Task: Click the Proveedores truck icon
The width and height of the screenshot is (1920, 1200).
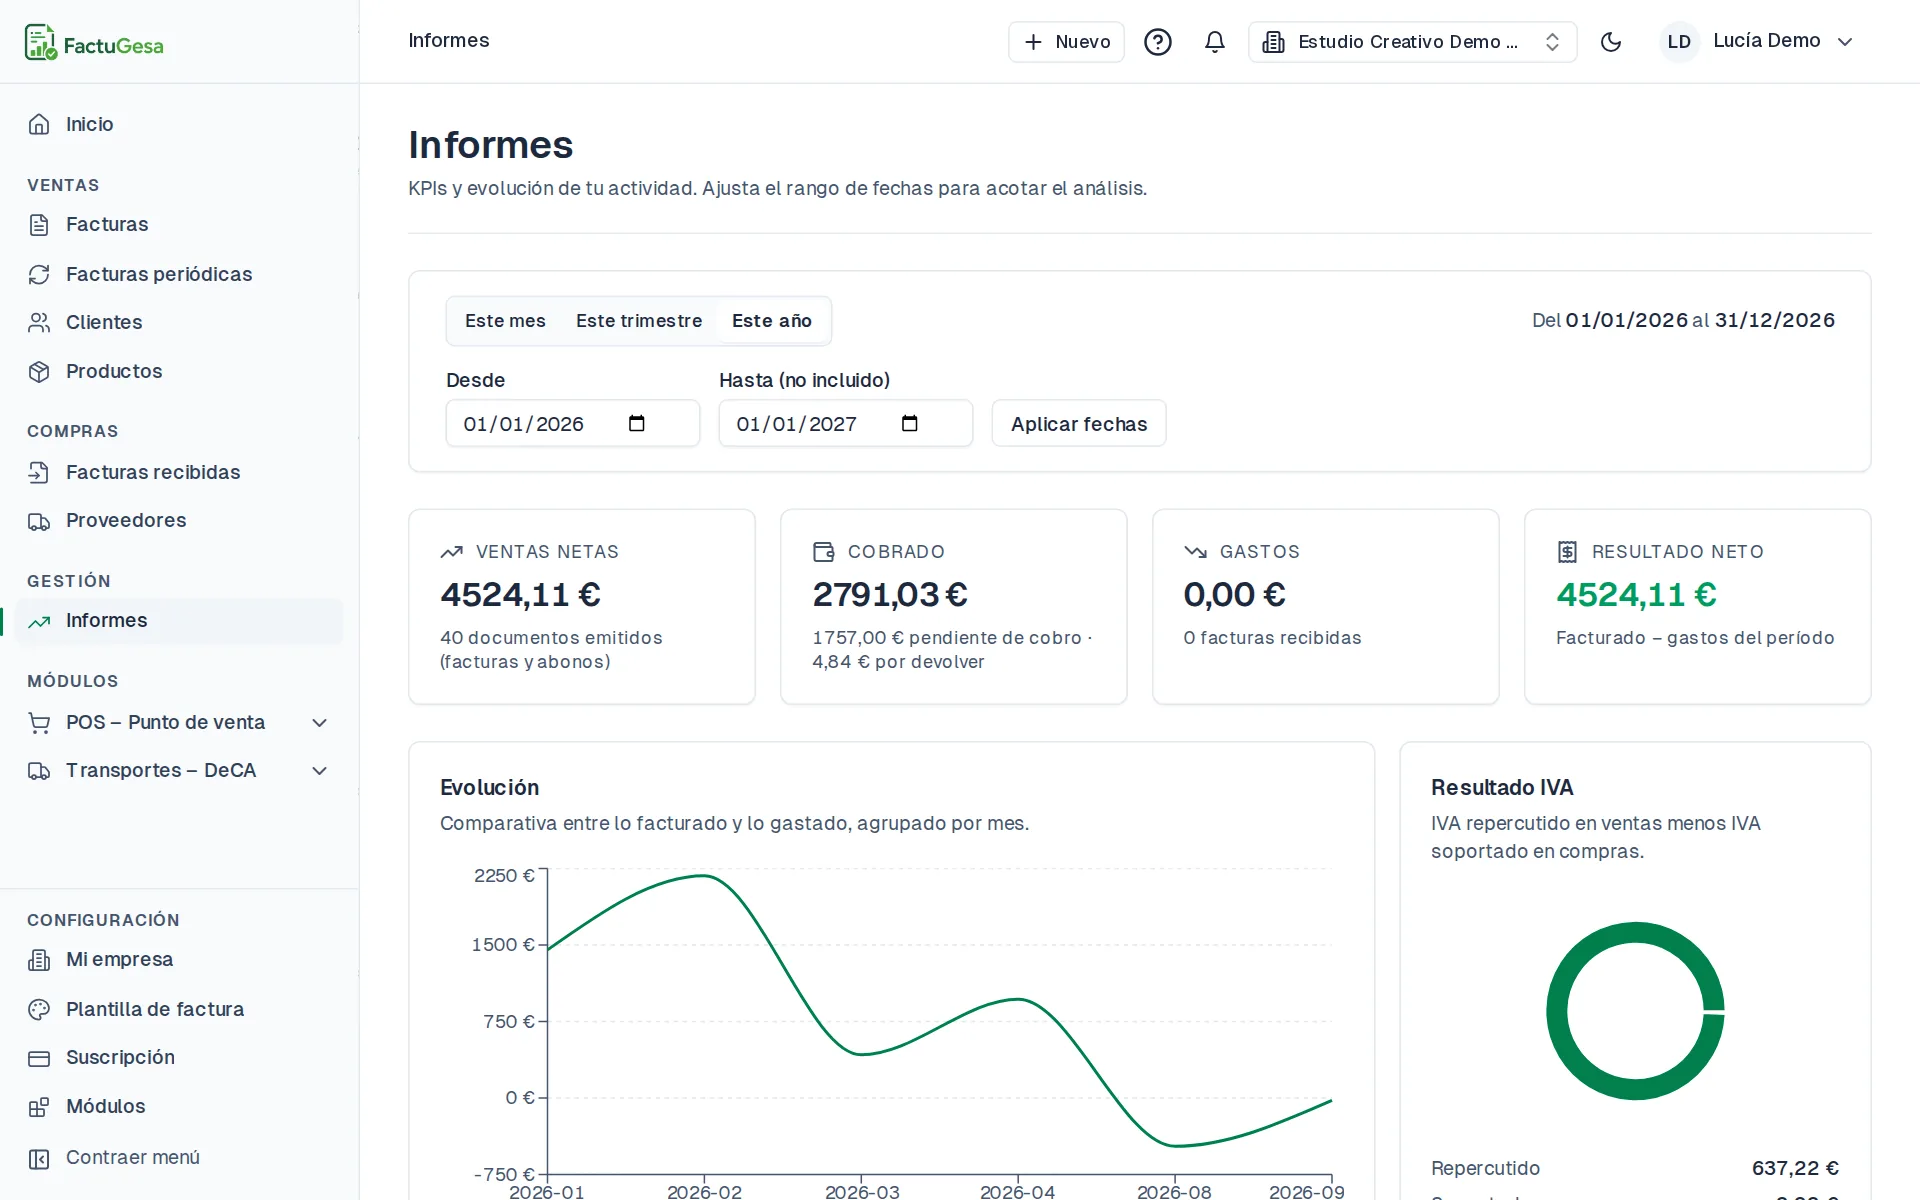Action: tap(39, 521)
